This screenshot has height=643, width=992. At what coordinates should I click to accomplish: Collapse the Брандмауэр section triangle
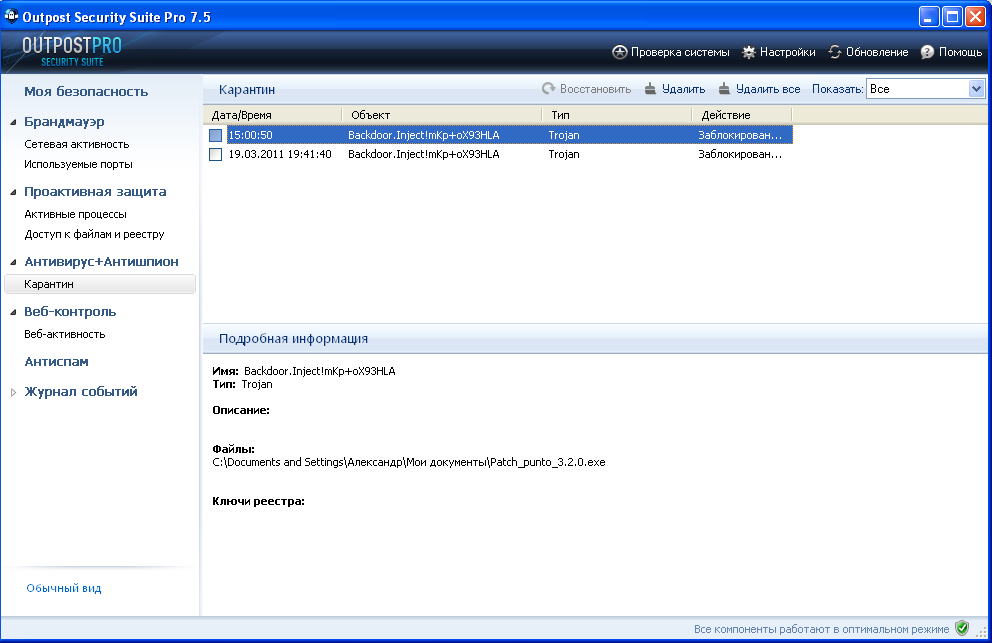[13, 122]
